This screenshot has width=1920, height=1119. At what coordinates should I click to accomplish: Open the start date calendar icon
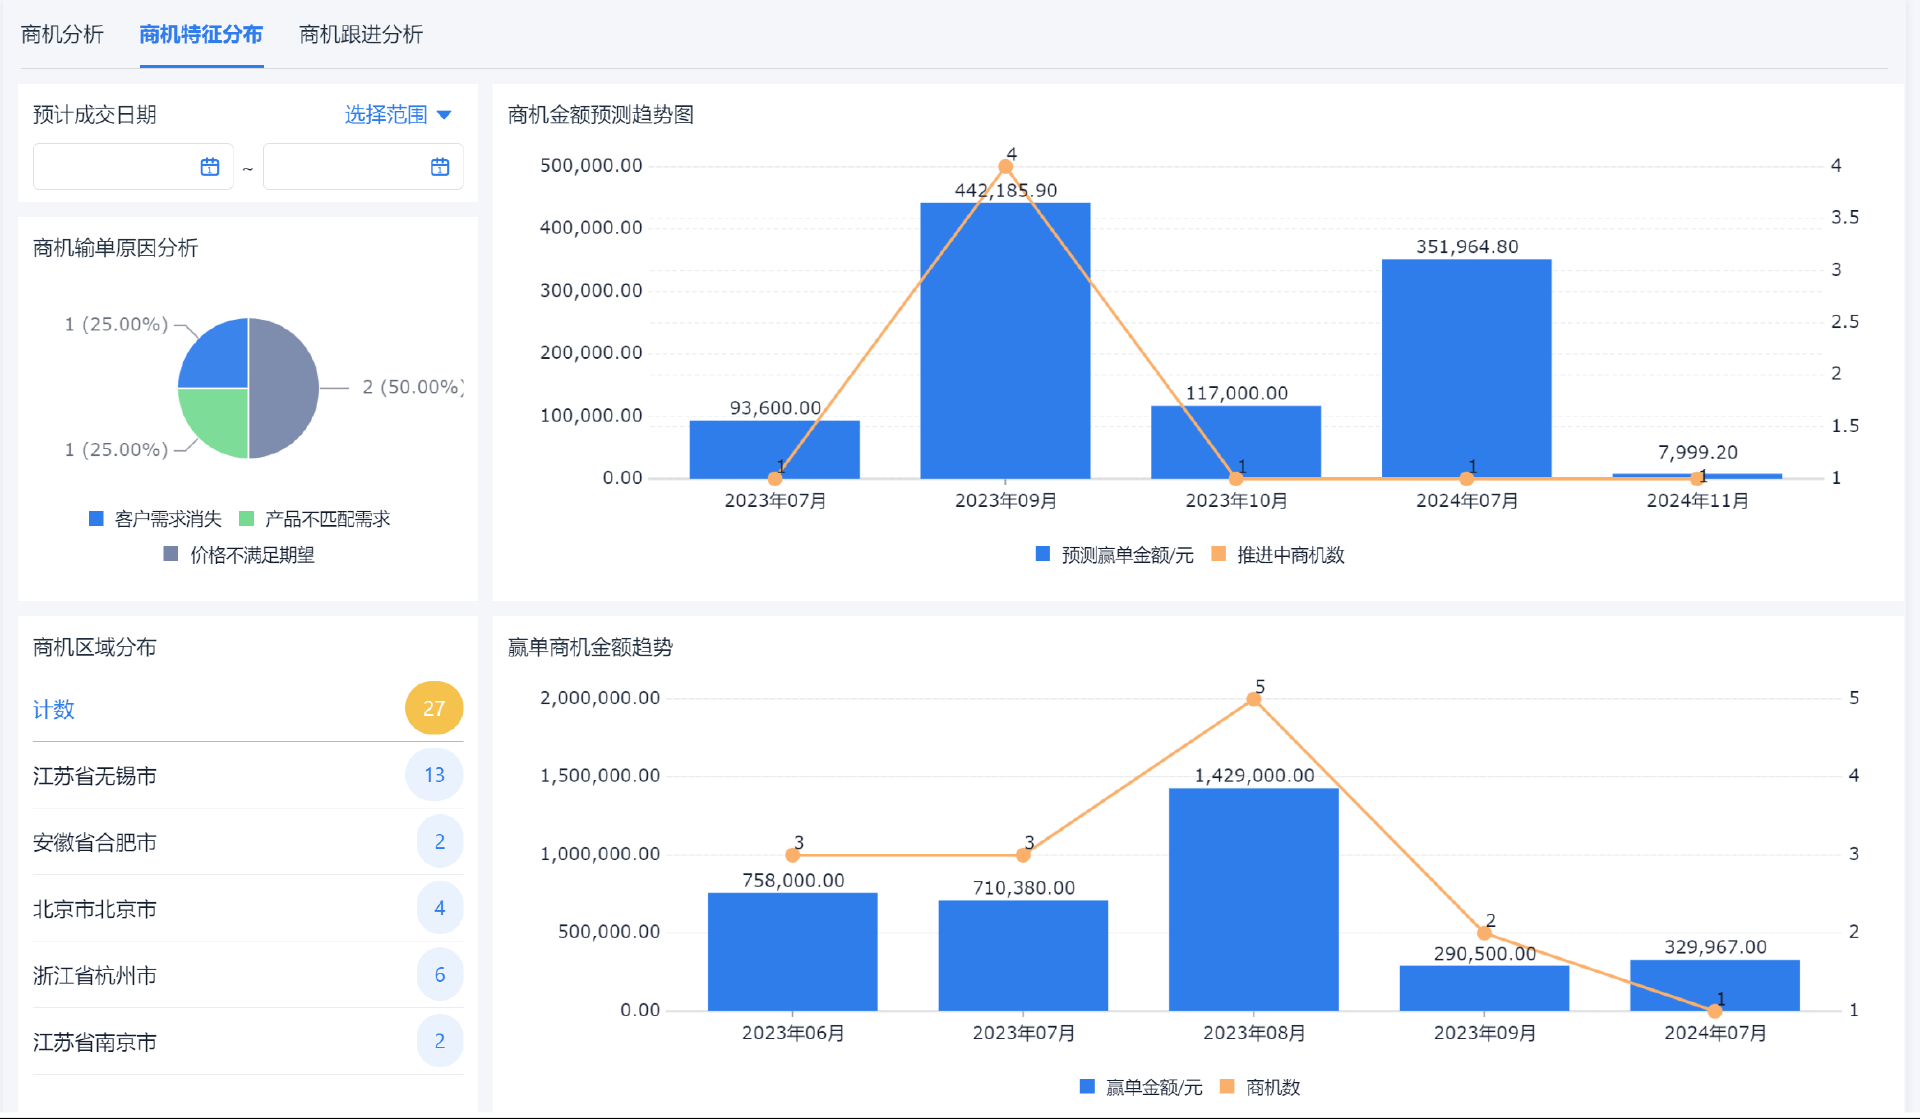[210, 167]
